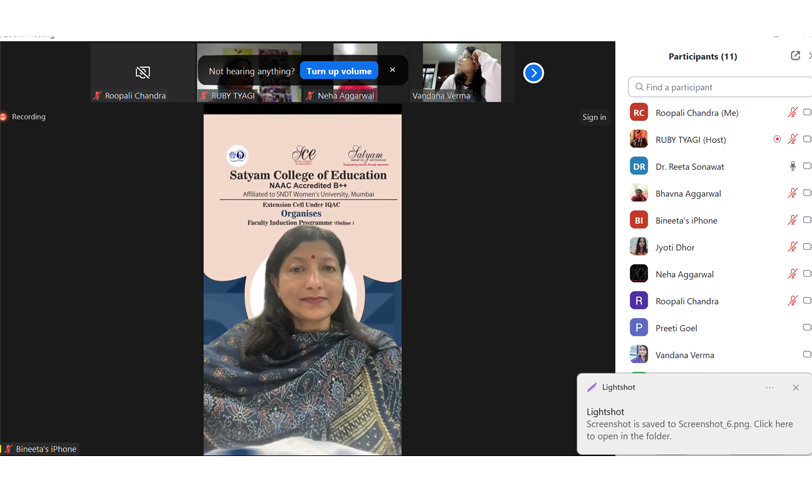Viewport: 812px width, 504px height.
Task: Dismiss the Not hearing anything prompt
Action: (x=392, y=70)
